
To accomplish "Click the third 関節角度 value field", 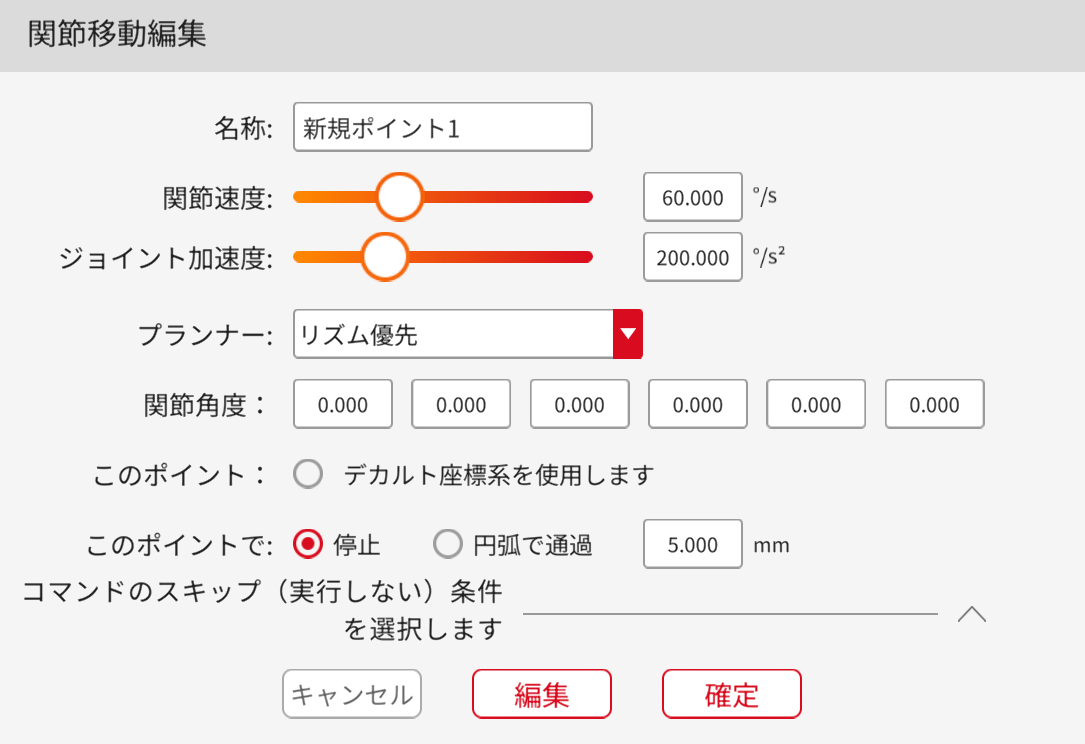I will pyautogui.click(x=579, y=405).
